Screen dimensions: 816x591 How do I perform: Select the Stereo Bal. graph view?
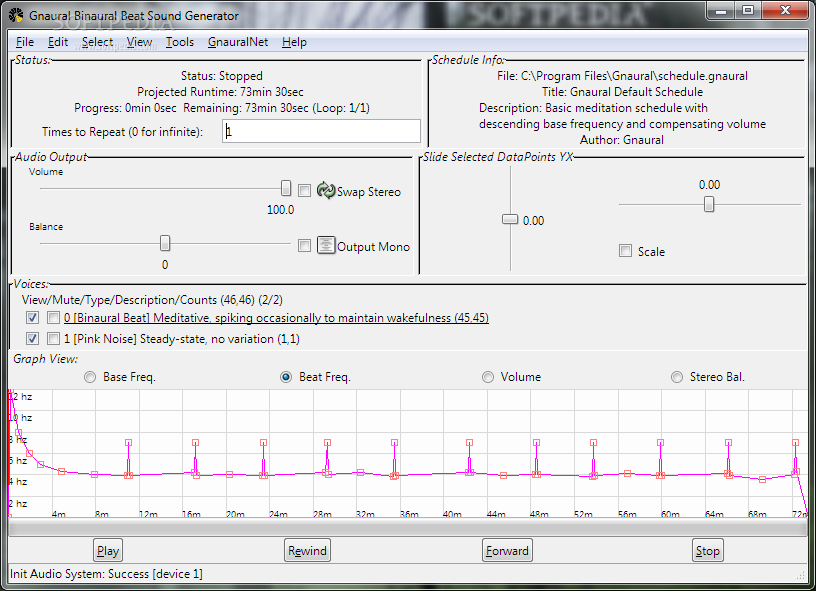coord(677,377)
